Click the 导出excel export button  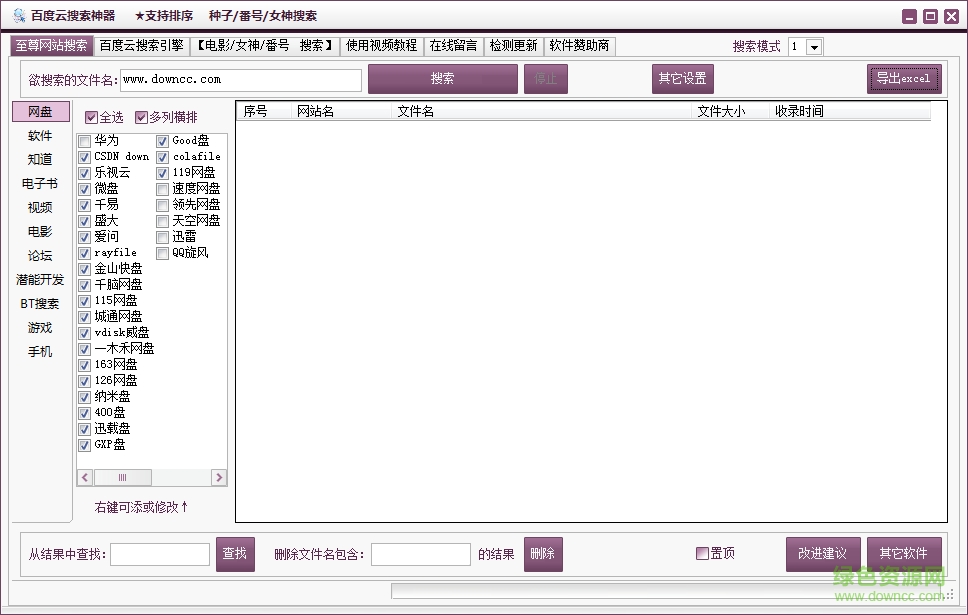coord(904,79)
